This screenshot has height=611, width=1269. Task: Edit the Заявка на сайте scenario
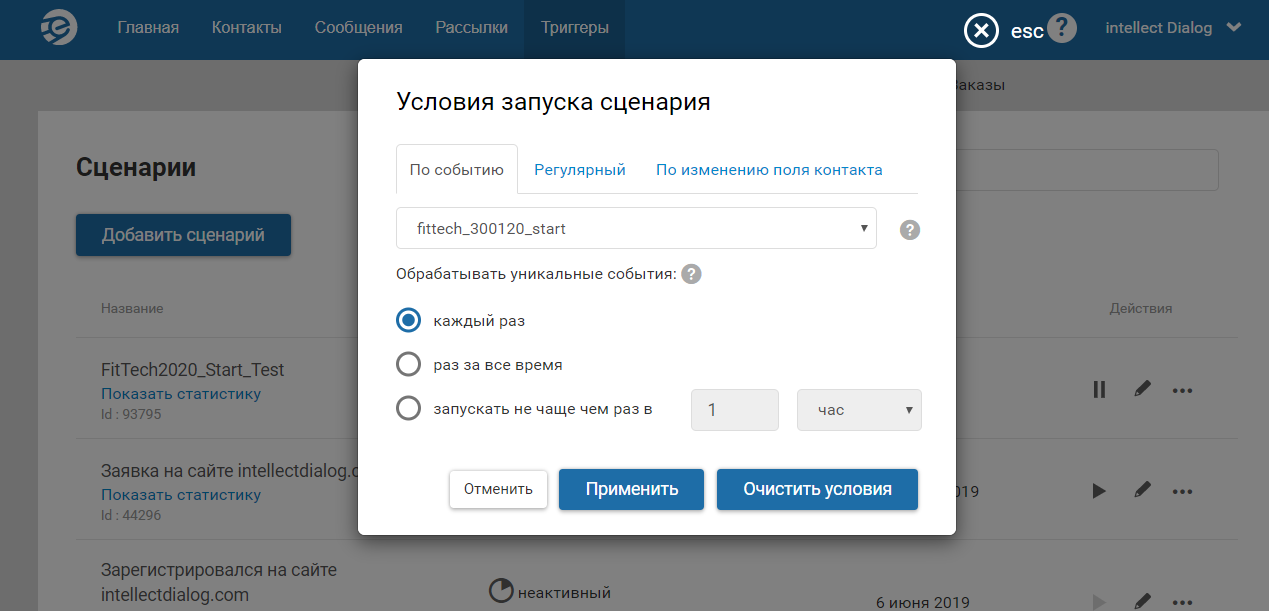(1142, 490)
